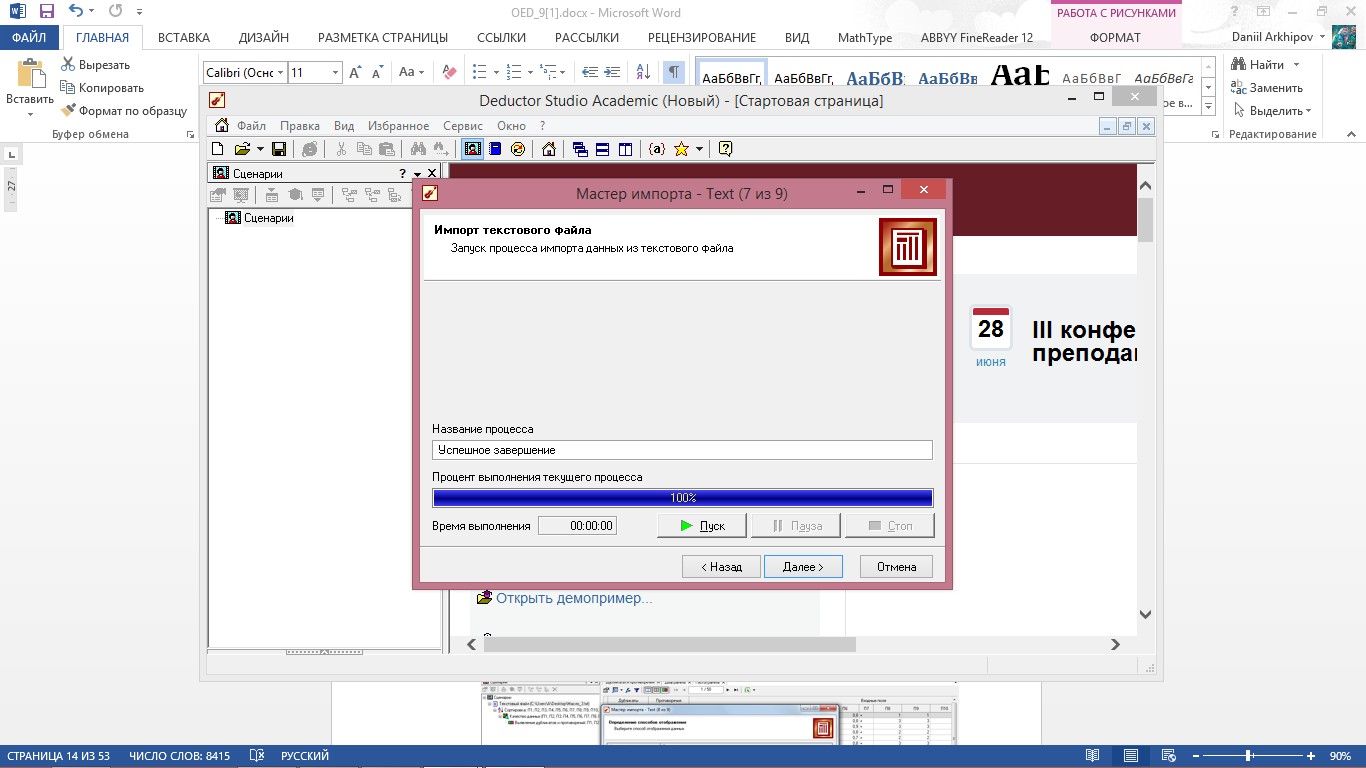Click Далее button in import wizard
The image size is (1366, 768).
803,567
